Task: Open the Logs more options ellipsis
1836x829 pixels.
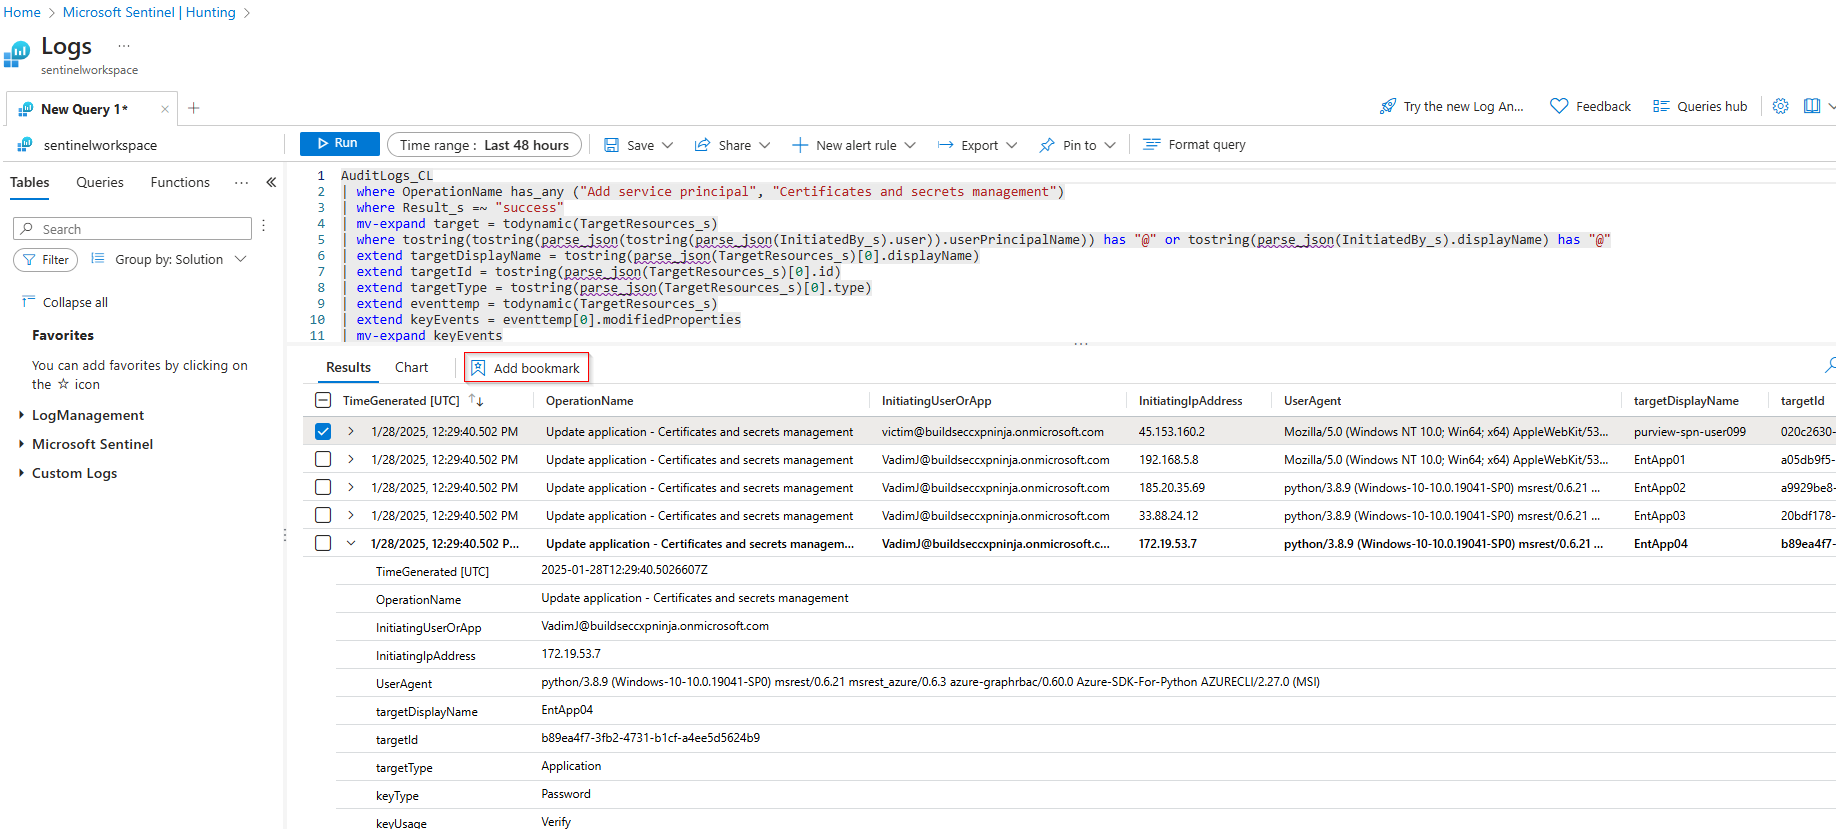Action: (x=124, y=46)
